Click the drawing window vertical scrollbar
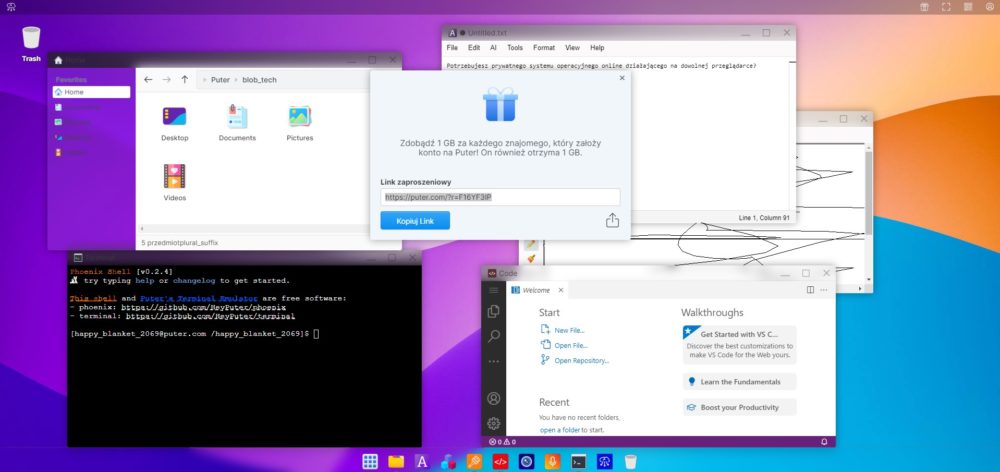 869,191
